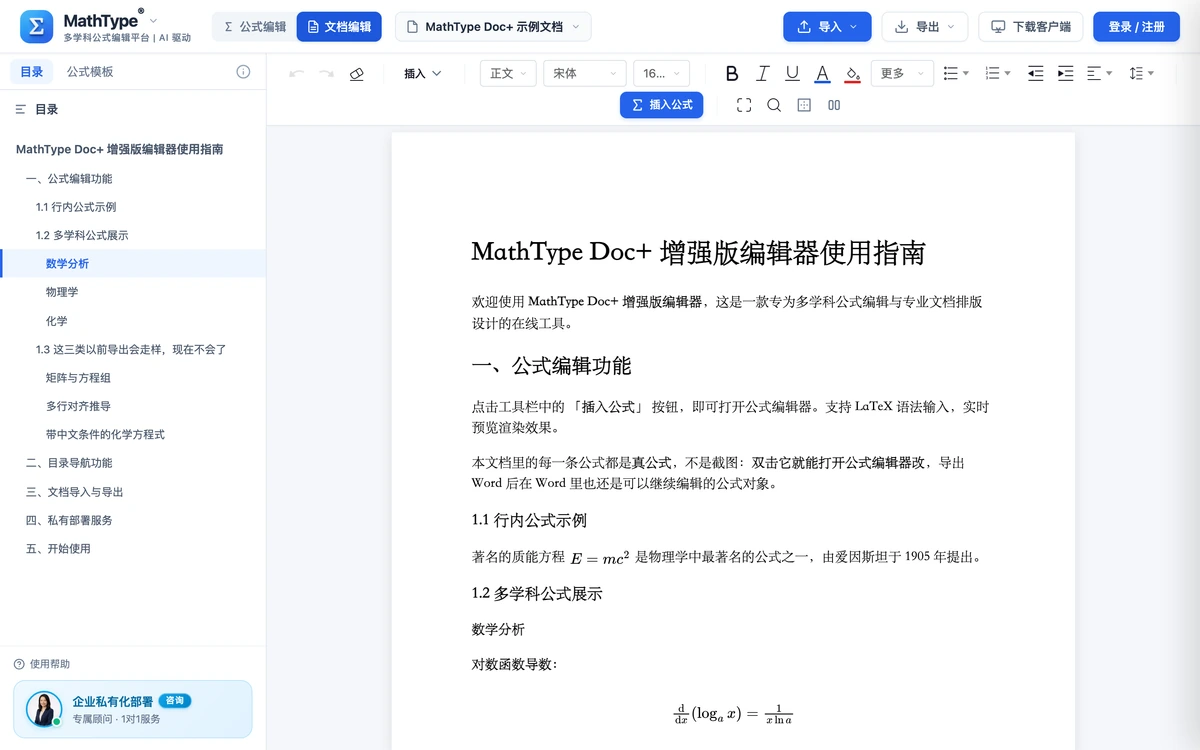Open the 更多 dropdown
This screenshot has height=750, width=1200.
(x=902, y=74)
